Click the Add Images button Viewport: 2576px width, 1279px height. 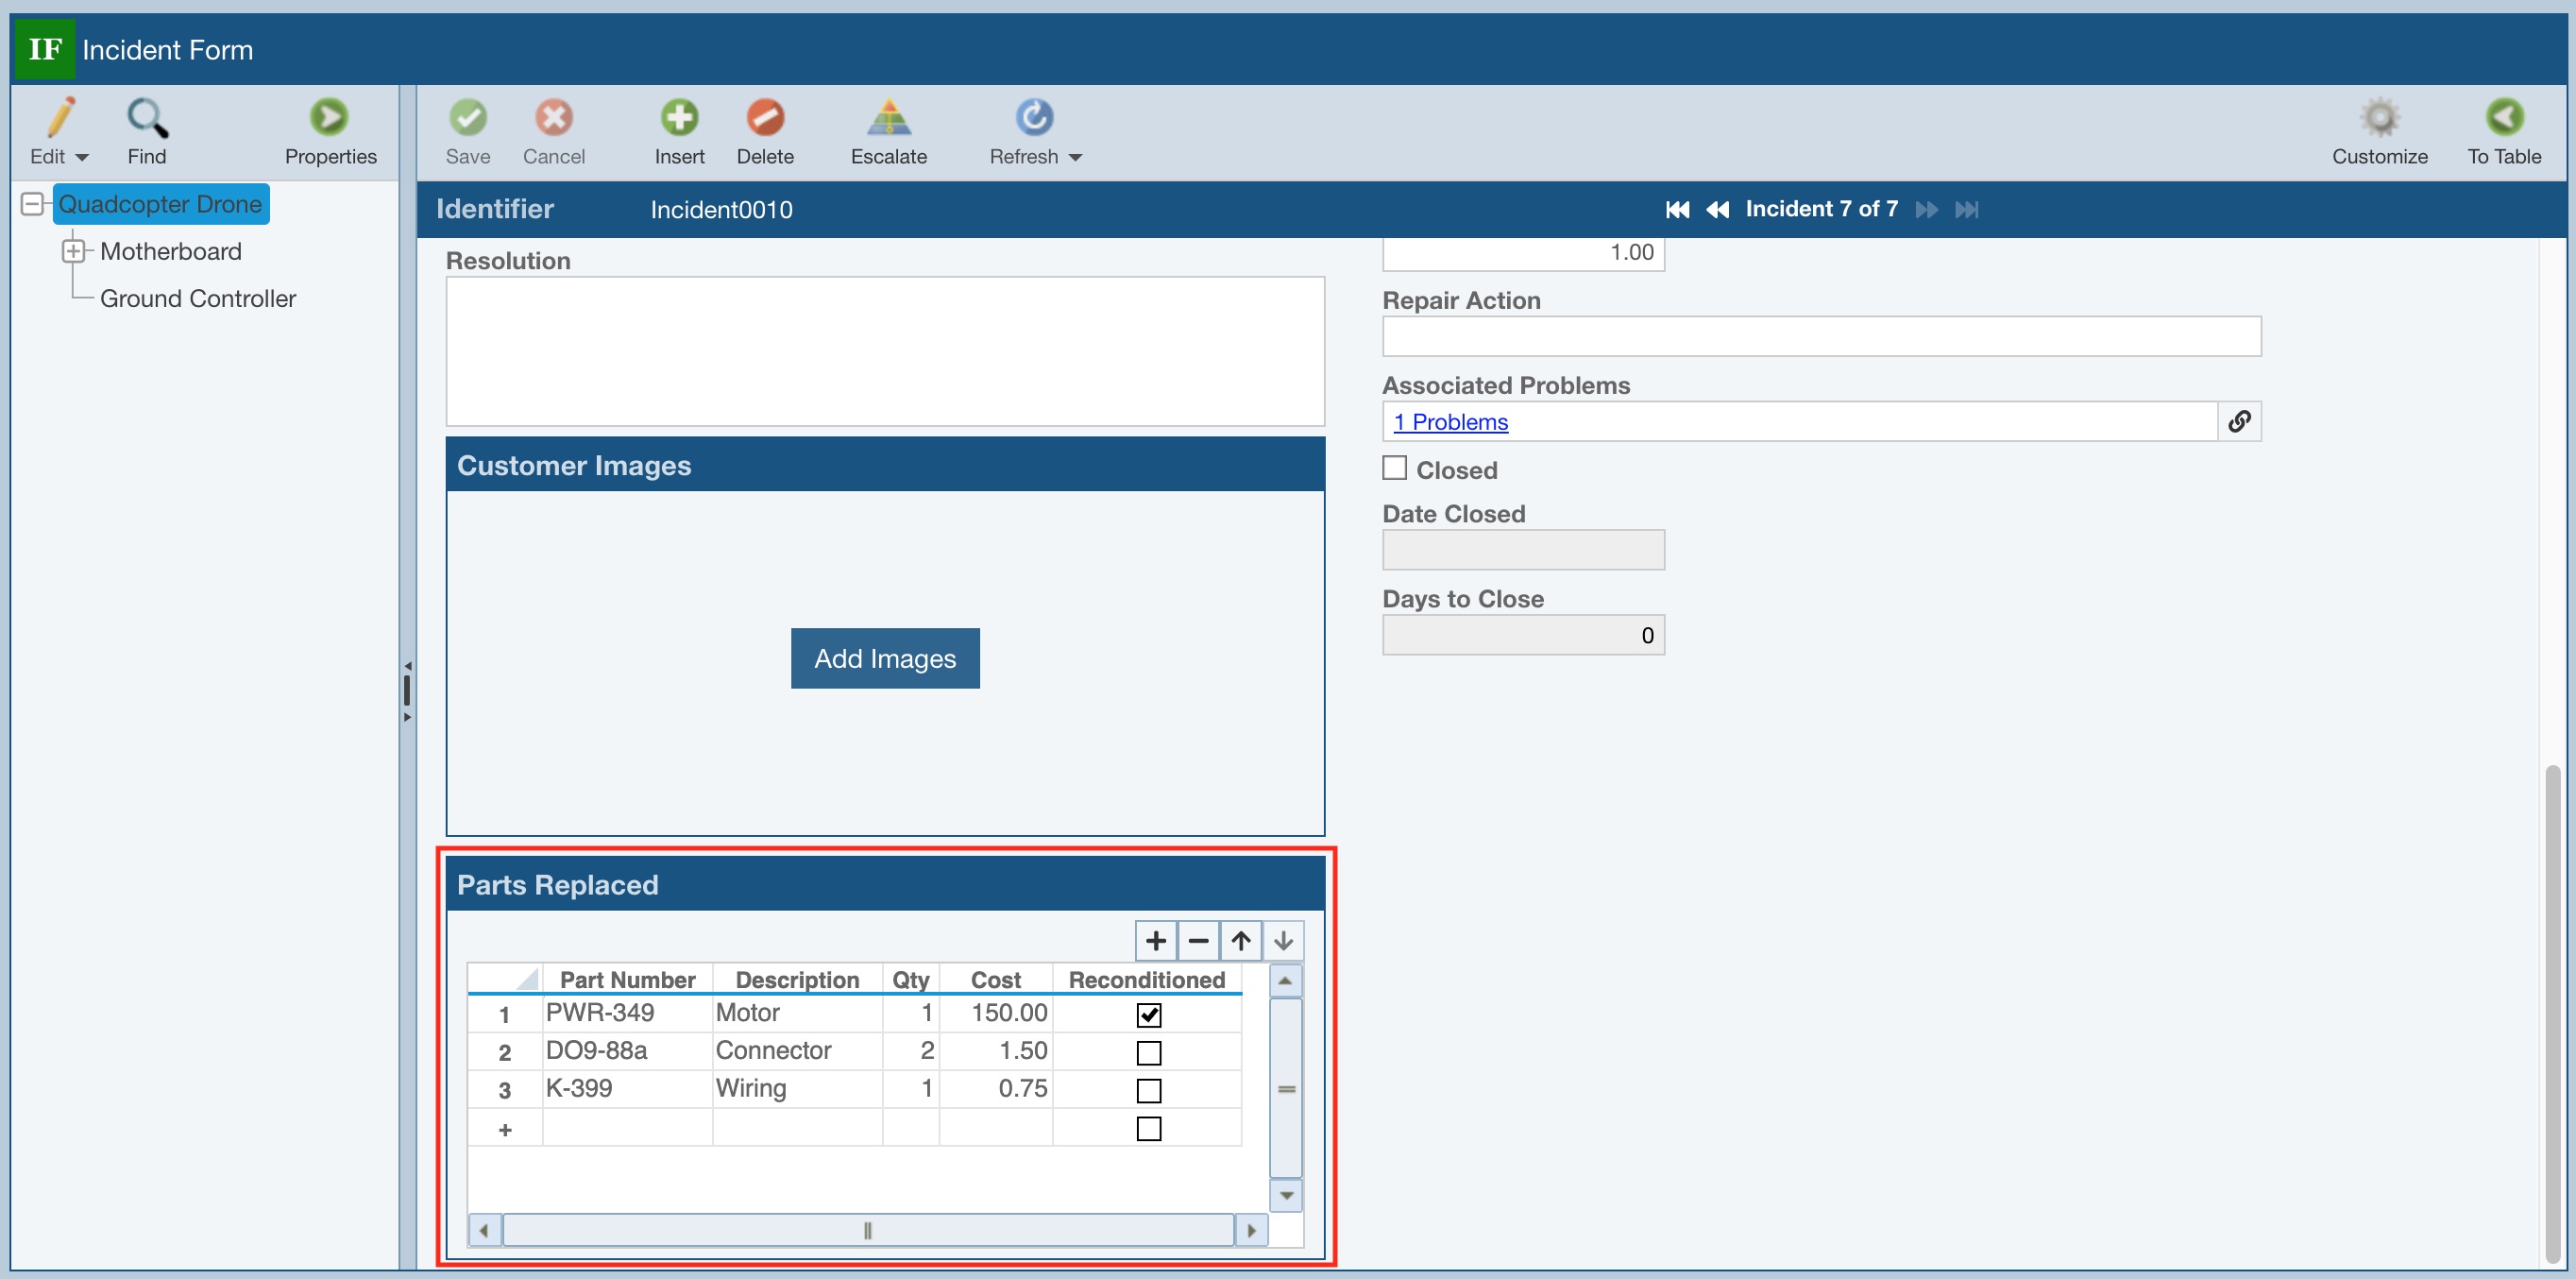click(x=884, y=658)
